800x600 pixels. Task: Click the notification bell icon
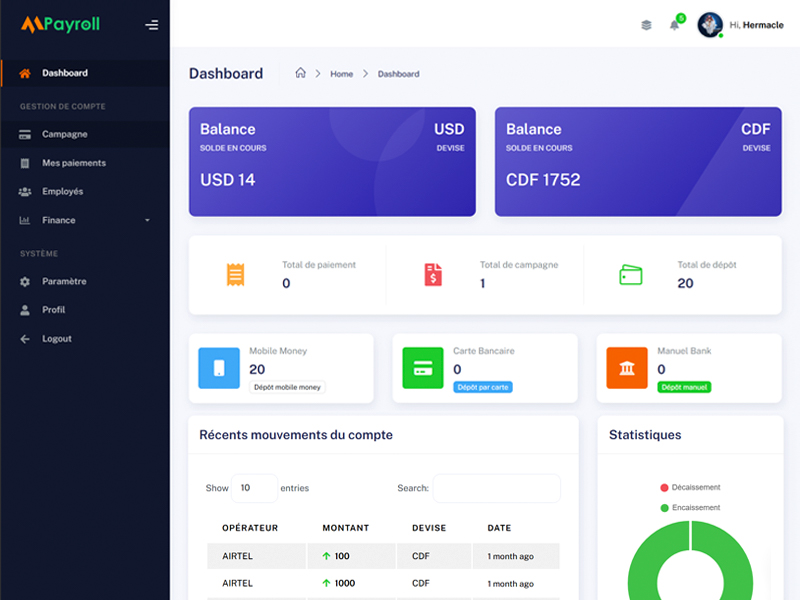674,25
